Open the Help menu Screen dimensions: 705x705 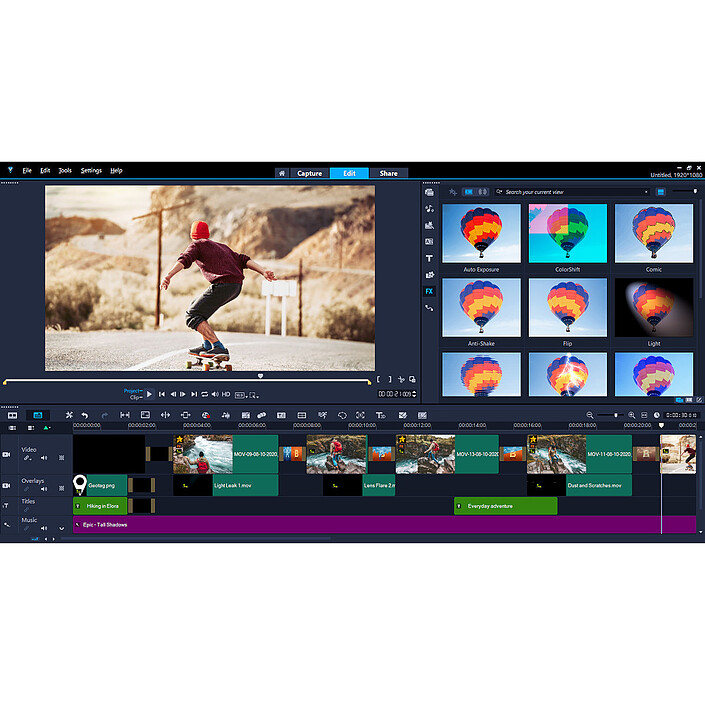pyautogui.click(x=116, y=170)
